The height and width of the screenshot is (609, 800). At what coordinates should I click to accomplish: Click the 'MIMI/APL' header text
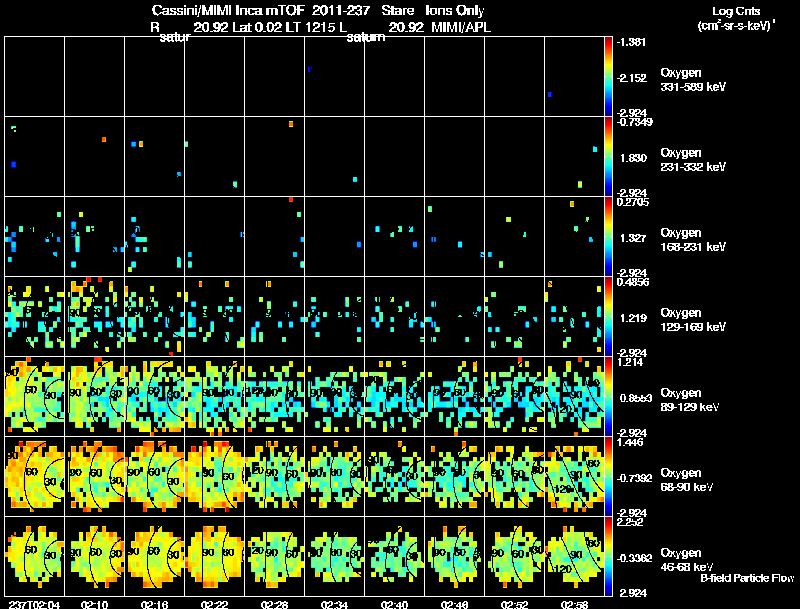tap(461, 27)
